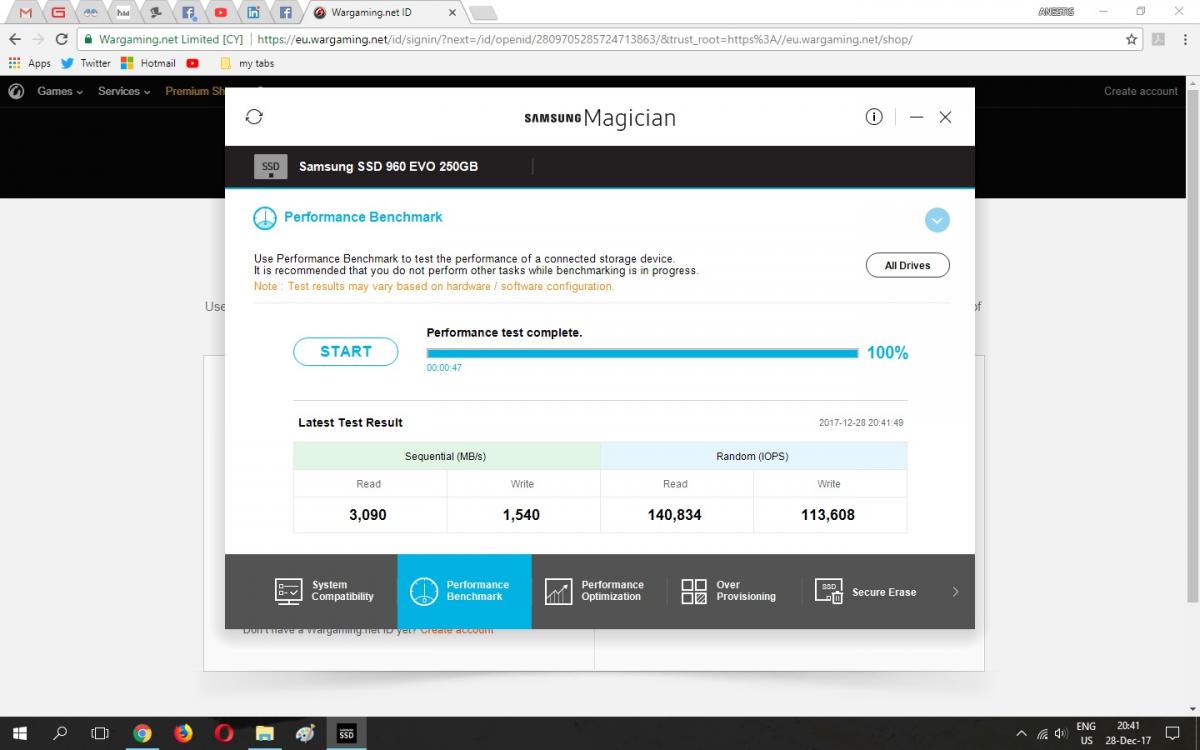Open a new Chrome tab

coord(483,13)
